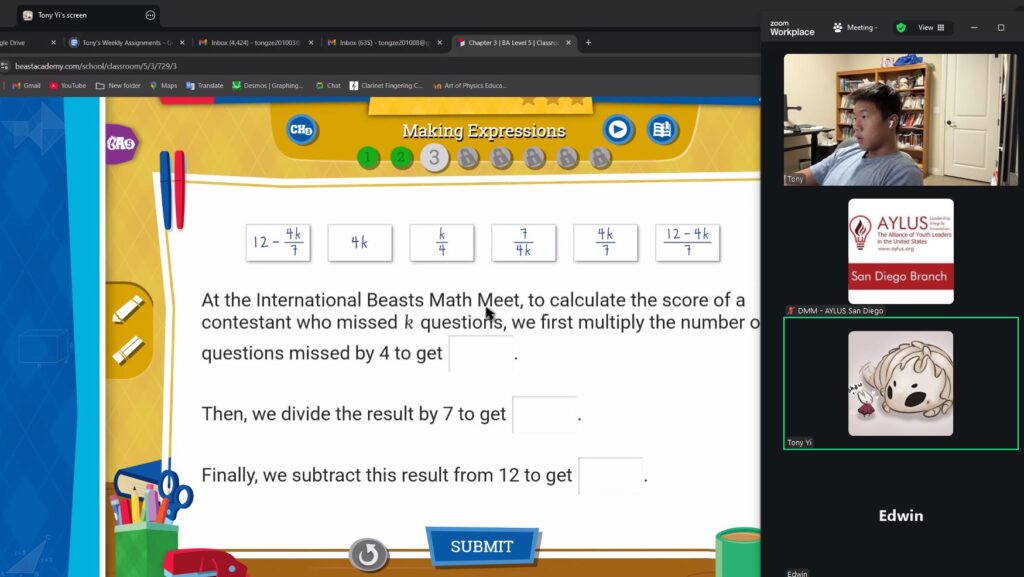Expand the Zoom Meeting dropdown

(855, 28)
